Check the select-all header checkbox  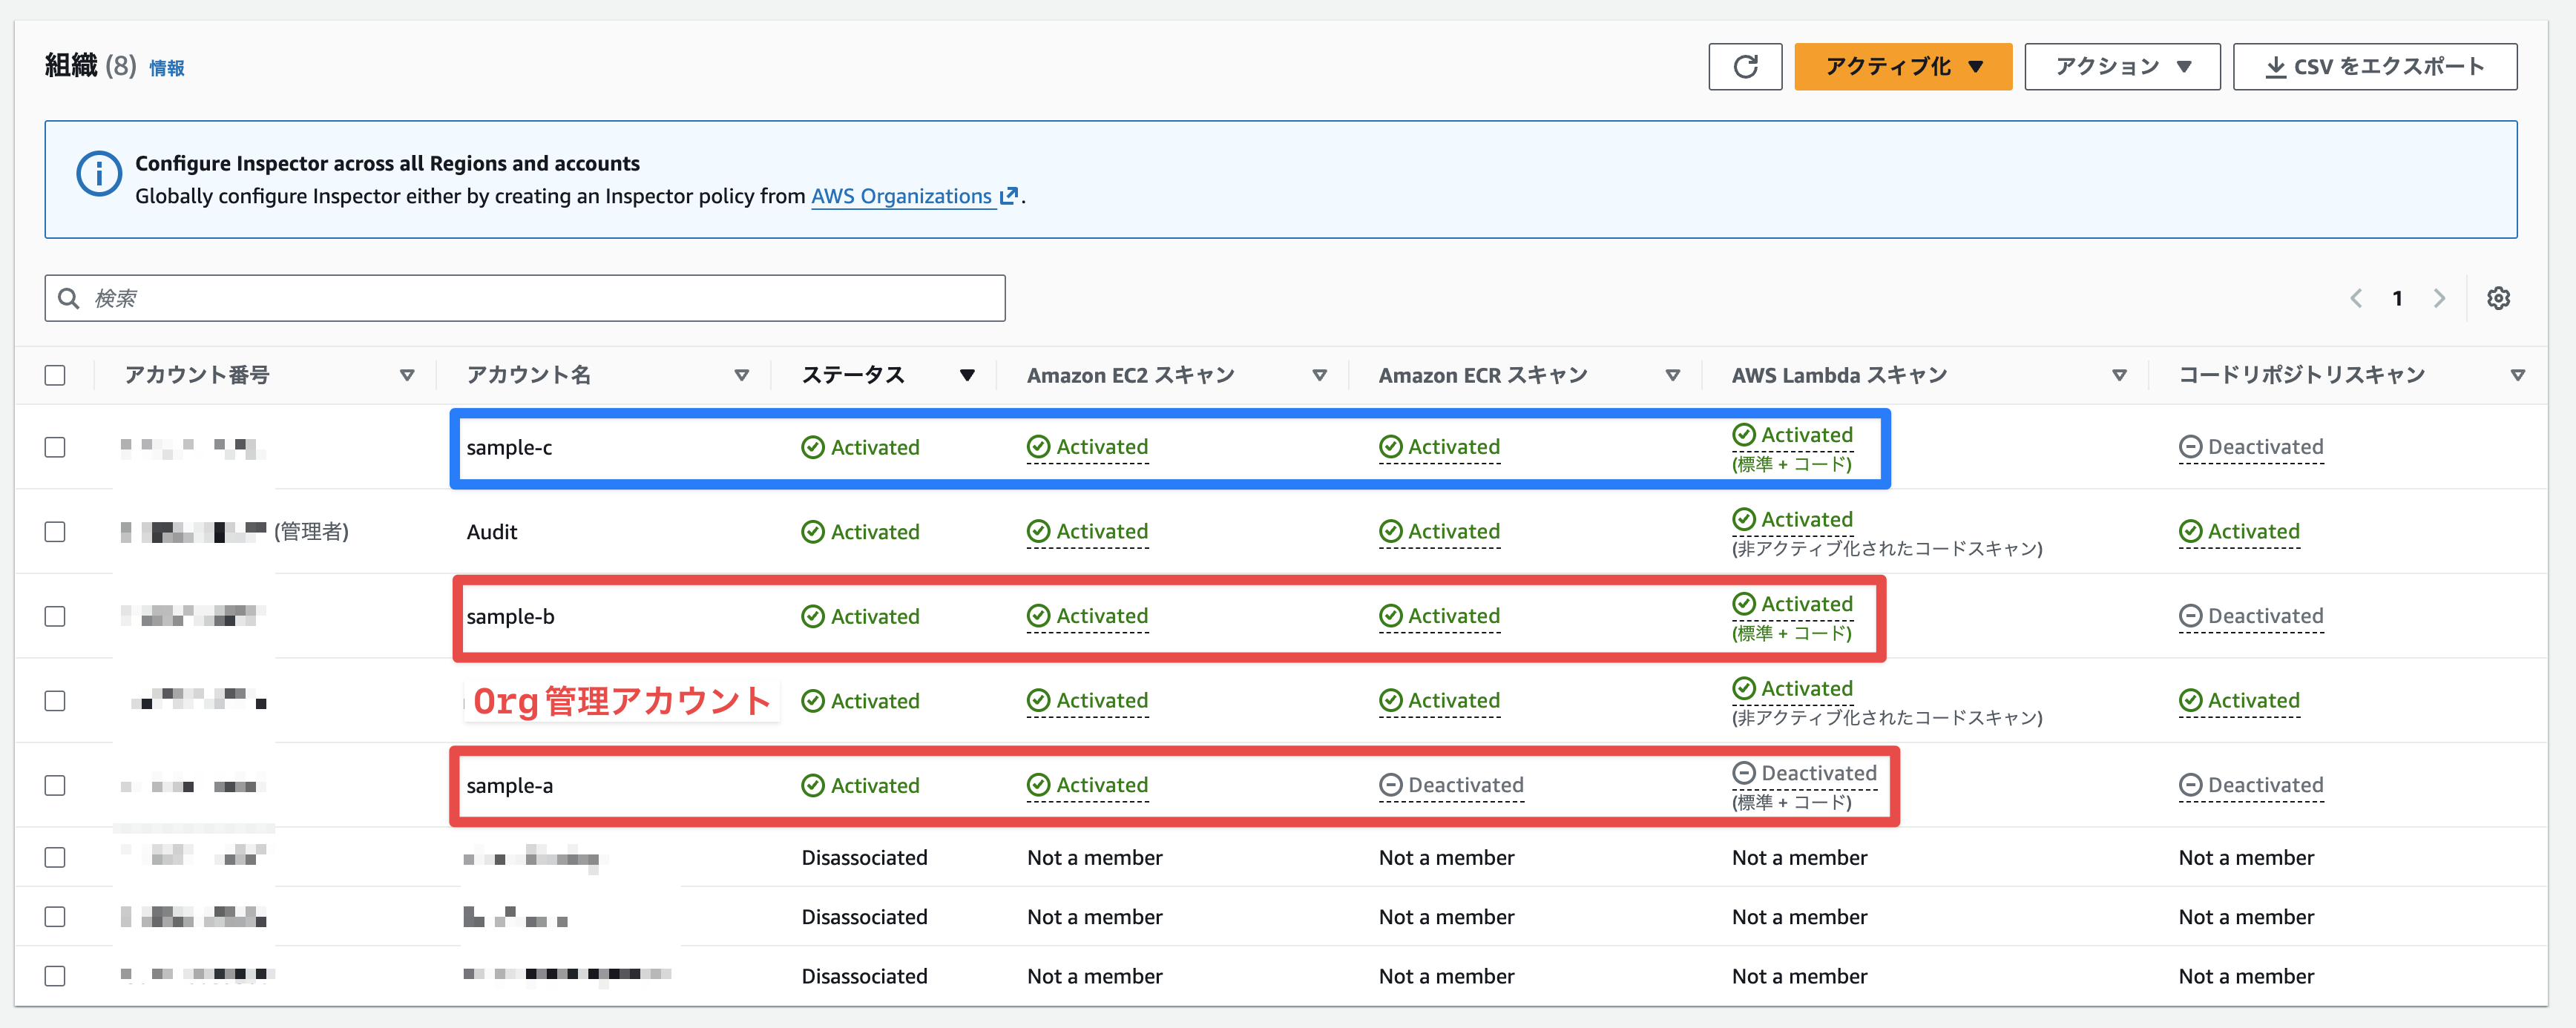pos(55,375)
